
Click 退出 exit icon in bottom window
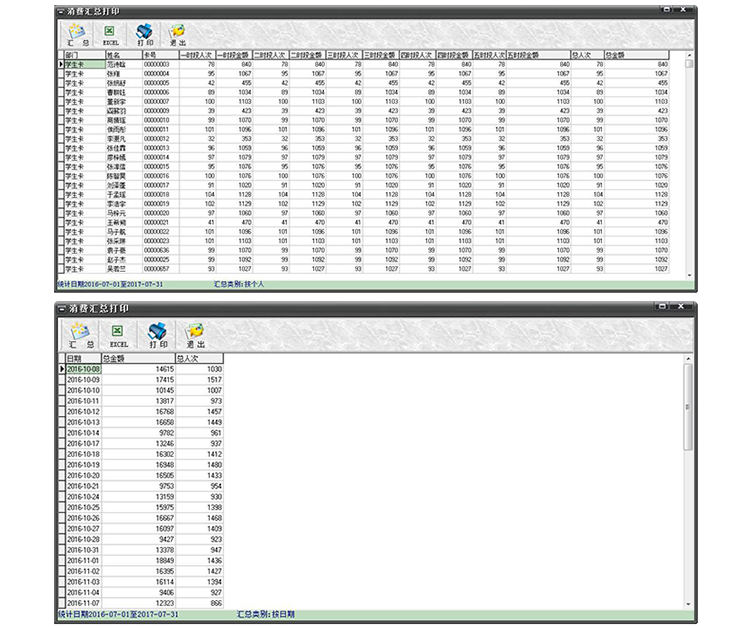coord(195,335)
